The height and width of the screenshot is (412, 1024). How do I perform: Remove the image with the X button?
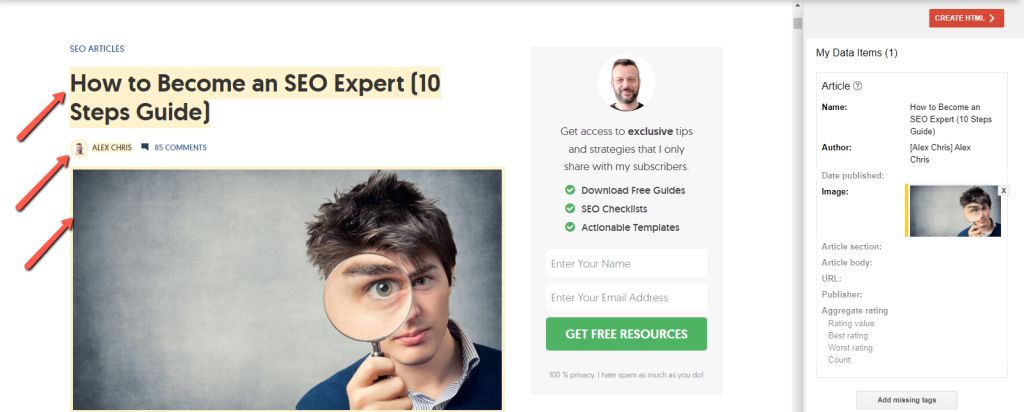[1004, 191]
